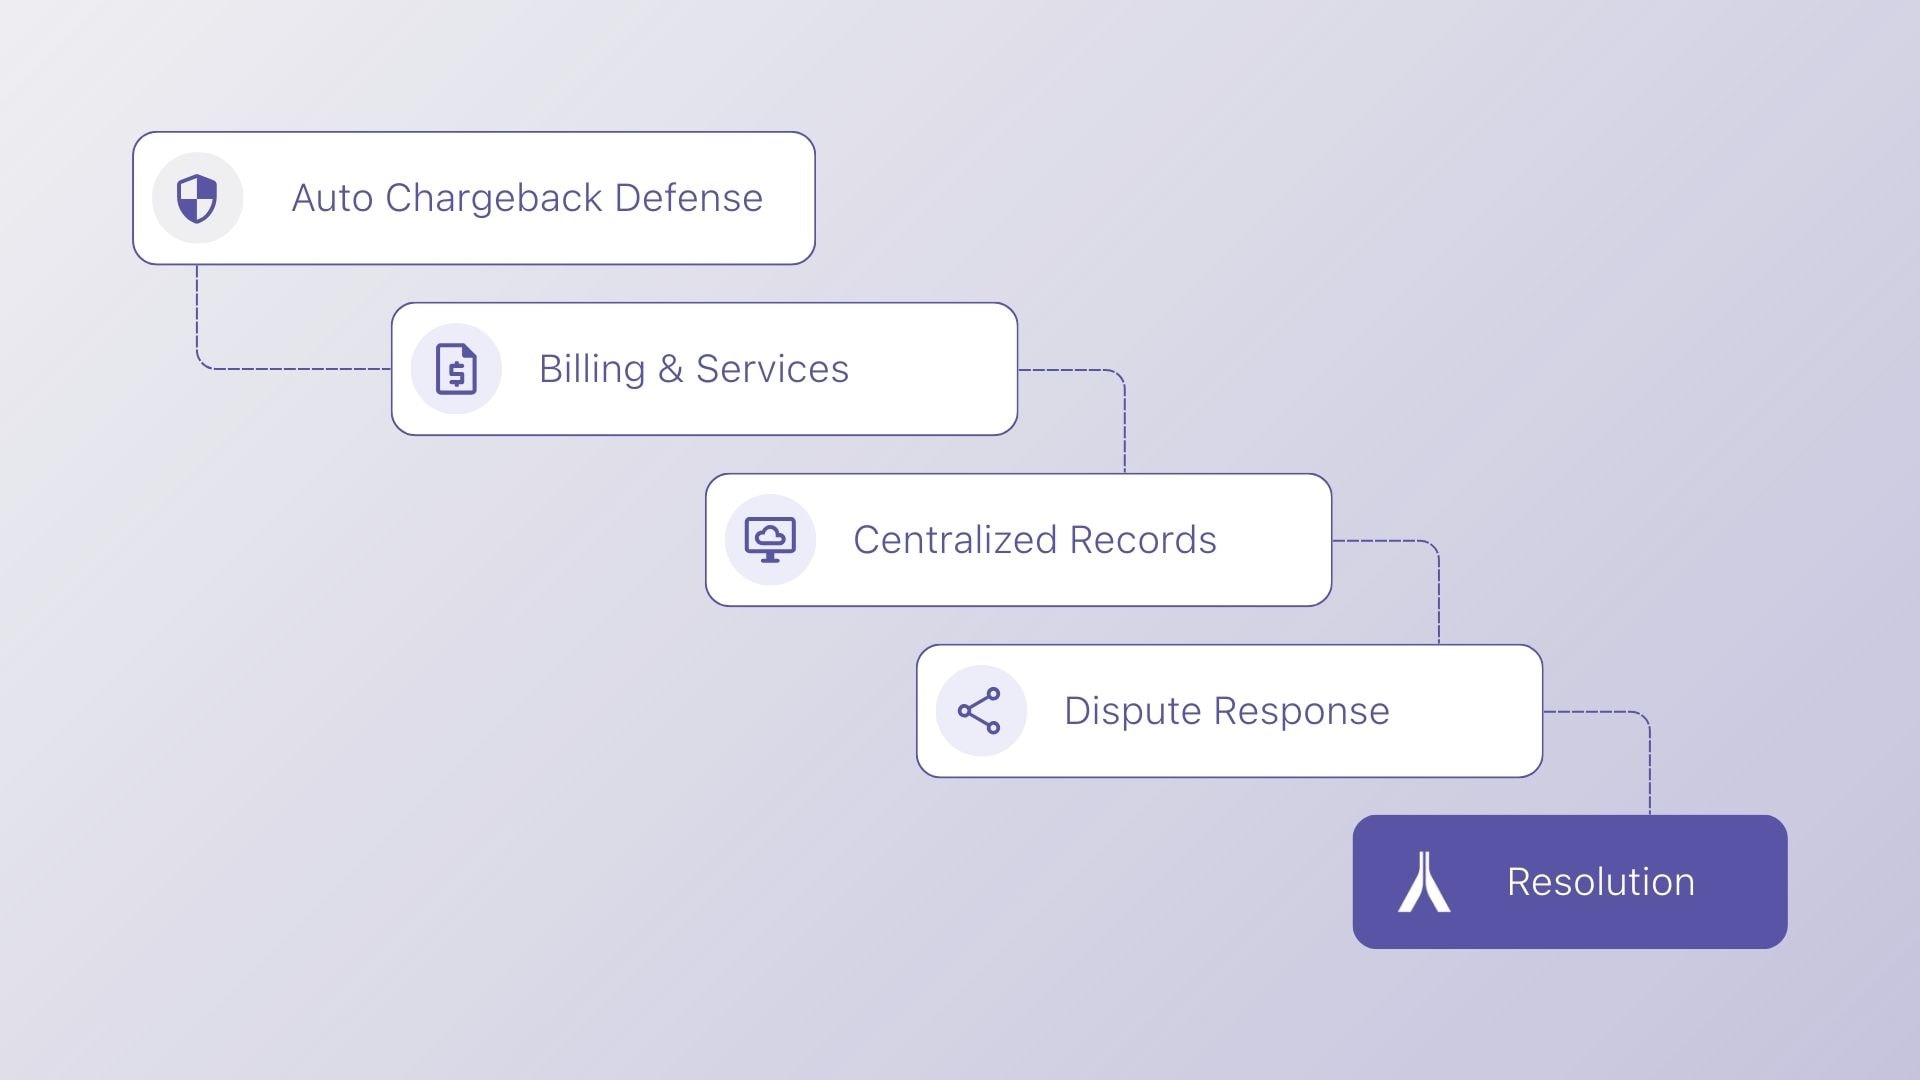
Task: Select the Billing & Services text
Action: coord(693,369)
